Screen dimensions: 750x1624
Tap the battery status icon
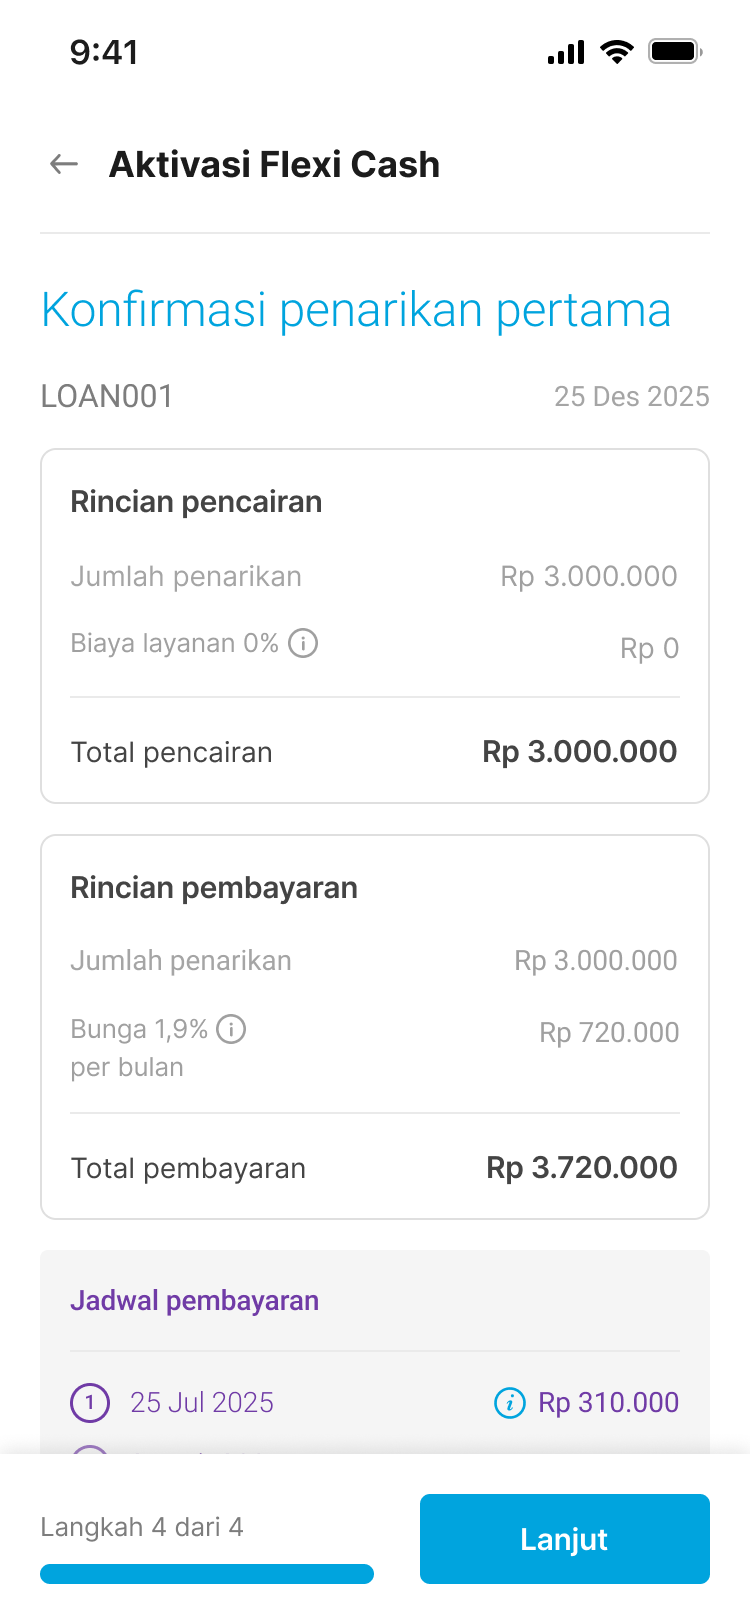675,51
